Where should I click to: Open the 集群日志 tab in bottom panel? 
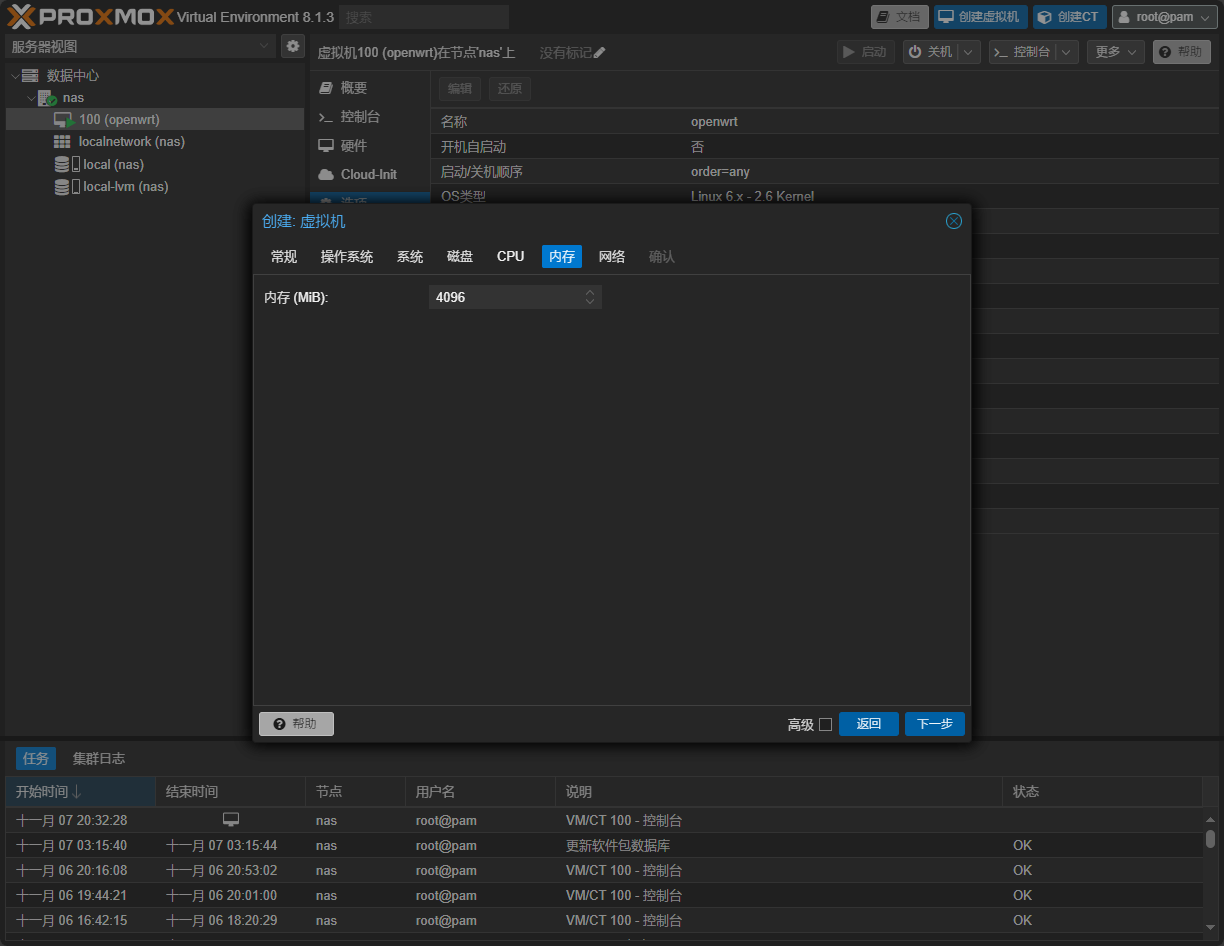(x=99, y=759)
